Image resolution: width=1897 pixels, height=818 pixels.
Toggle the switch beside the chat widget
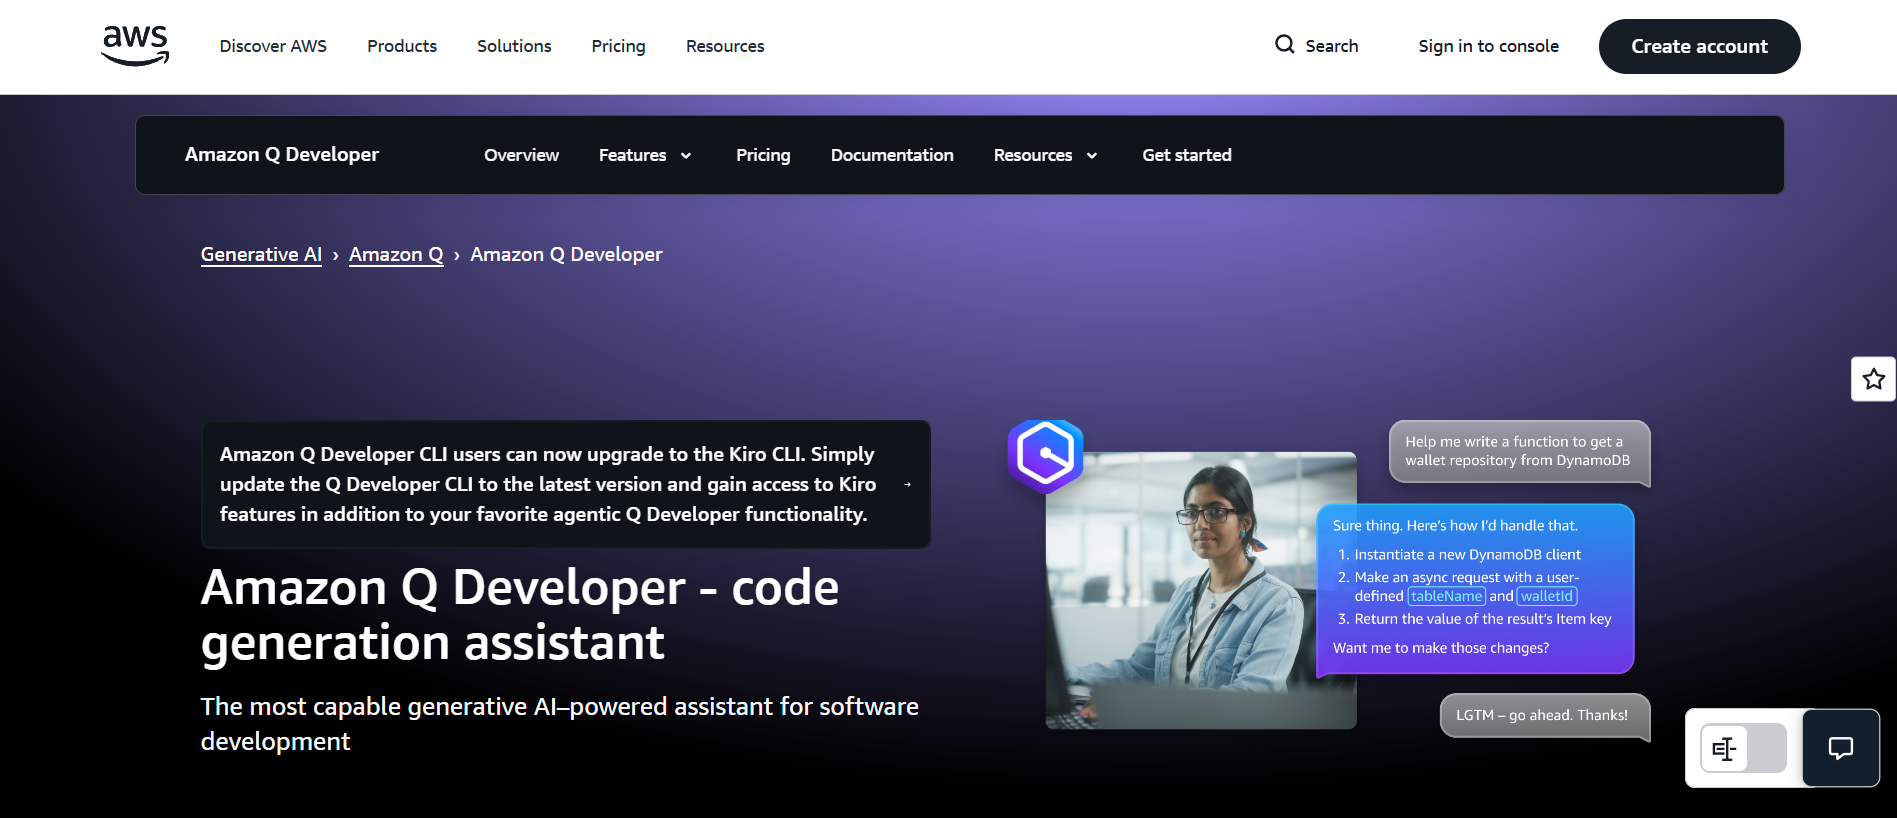pyautogui.click(x=1743, y=748)
